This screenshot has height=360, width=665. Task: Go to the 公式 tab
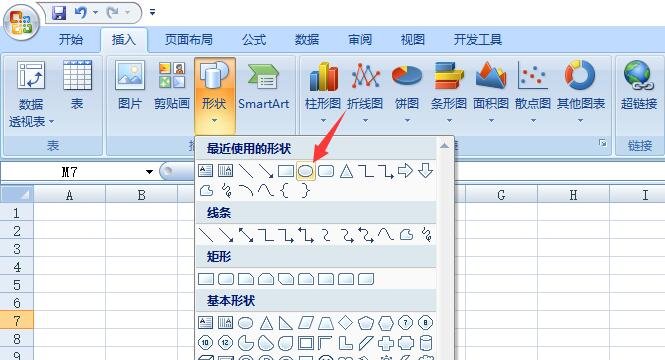(254, 40)
